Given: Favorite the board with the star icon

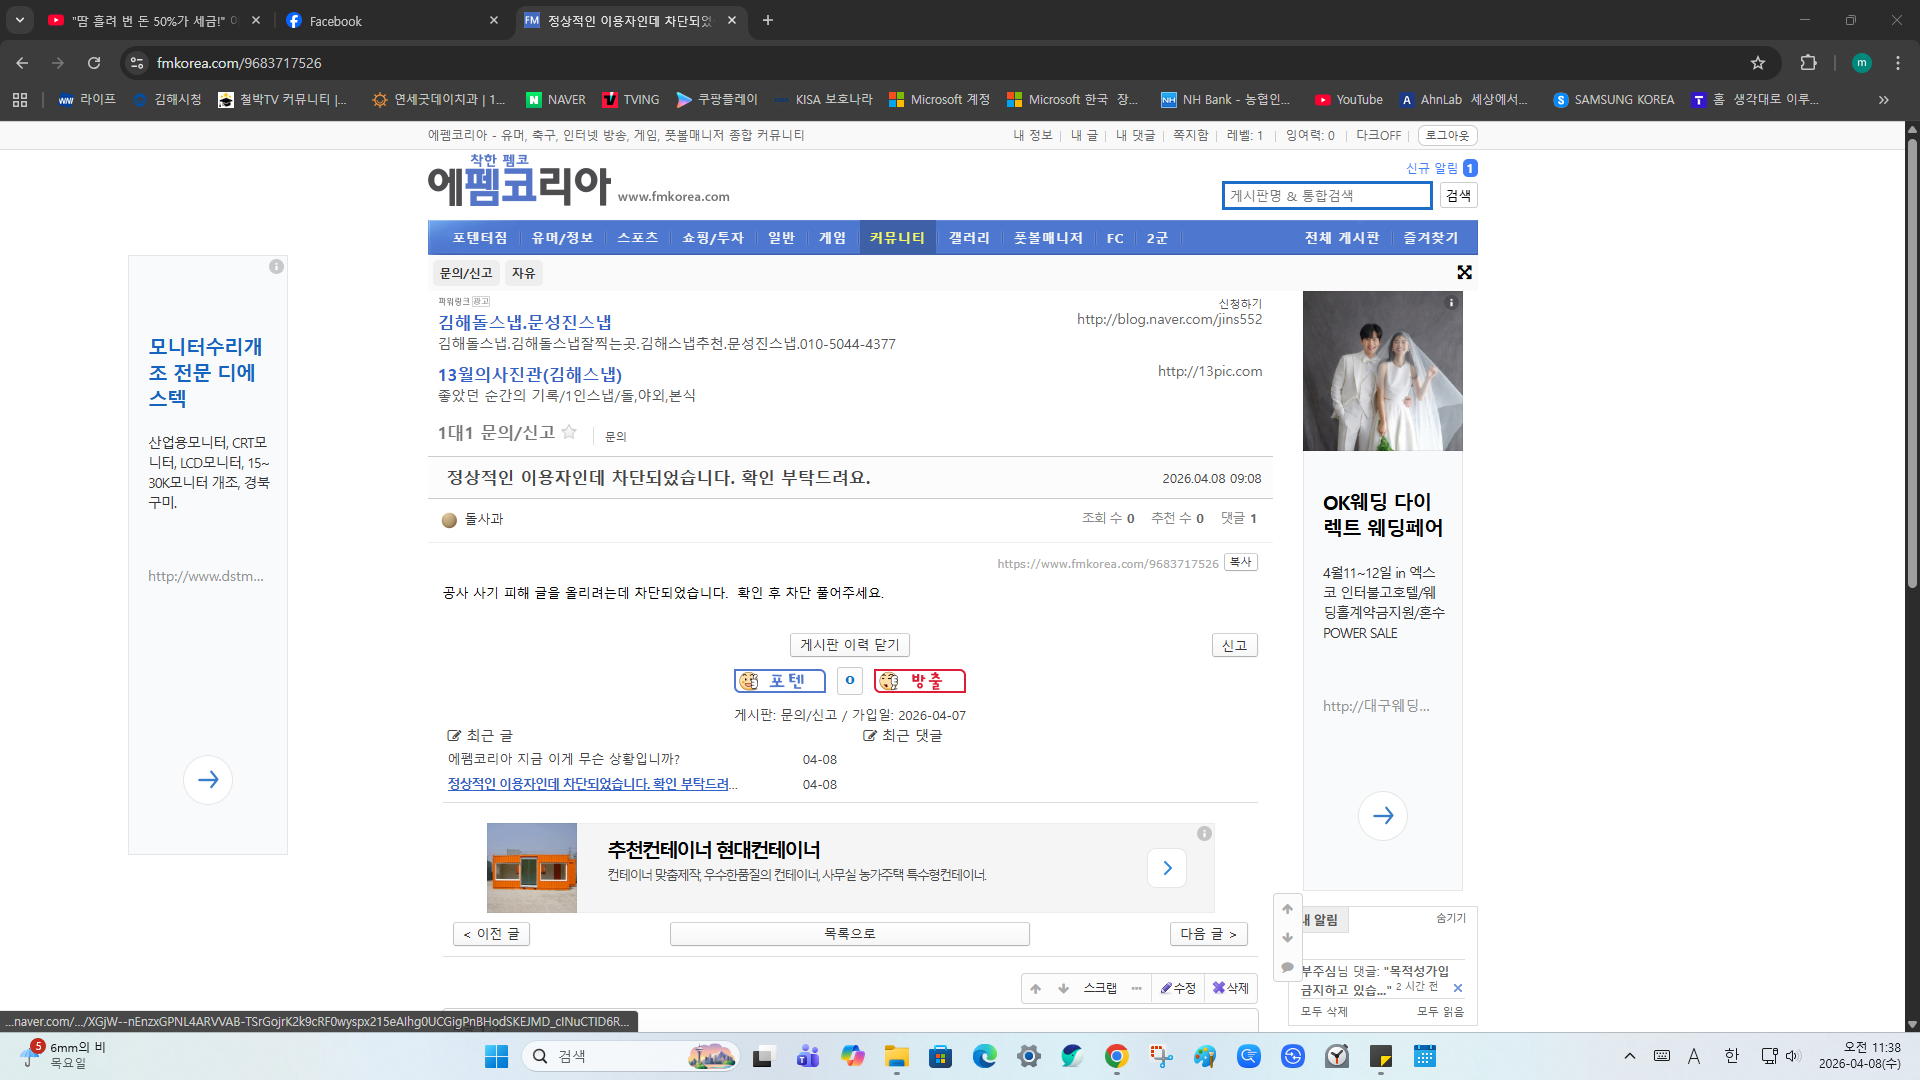Looking at the screenshot, I should click(569, 432).
